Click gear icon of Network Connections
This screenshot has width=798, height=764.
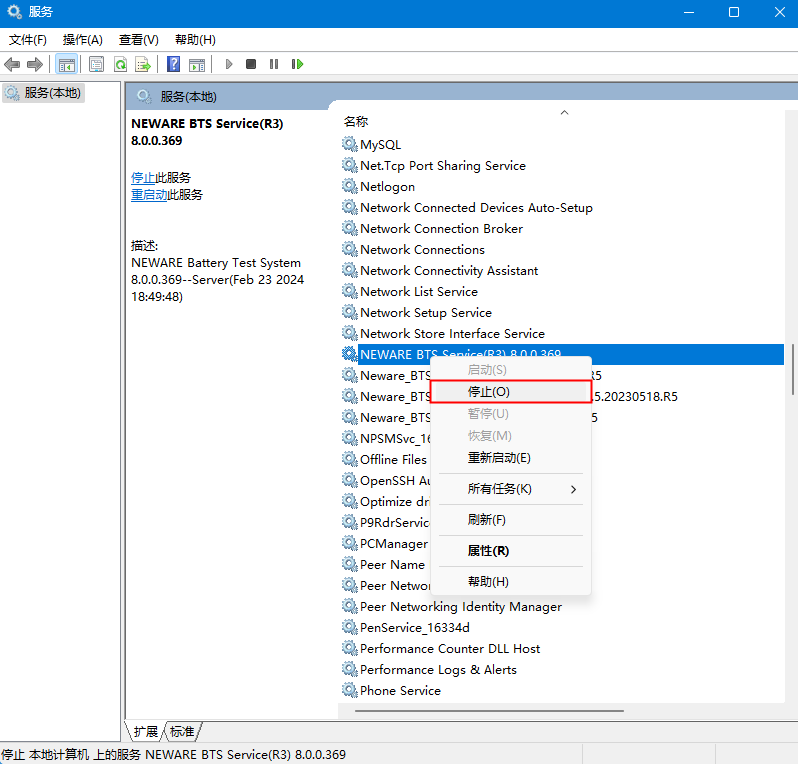(350, 249)
